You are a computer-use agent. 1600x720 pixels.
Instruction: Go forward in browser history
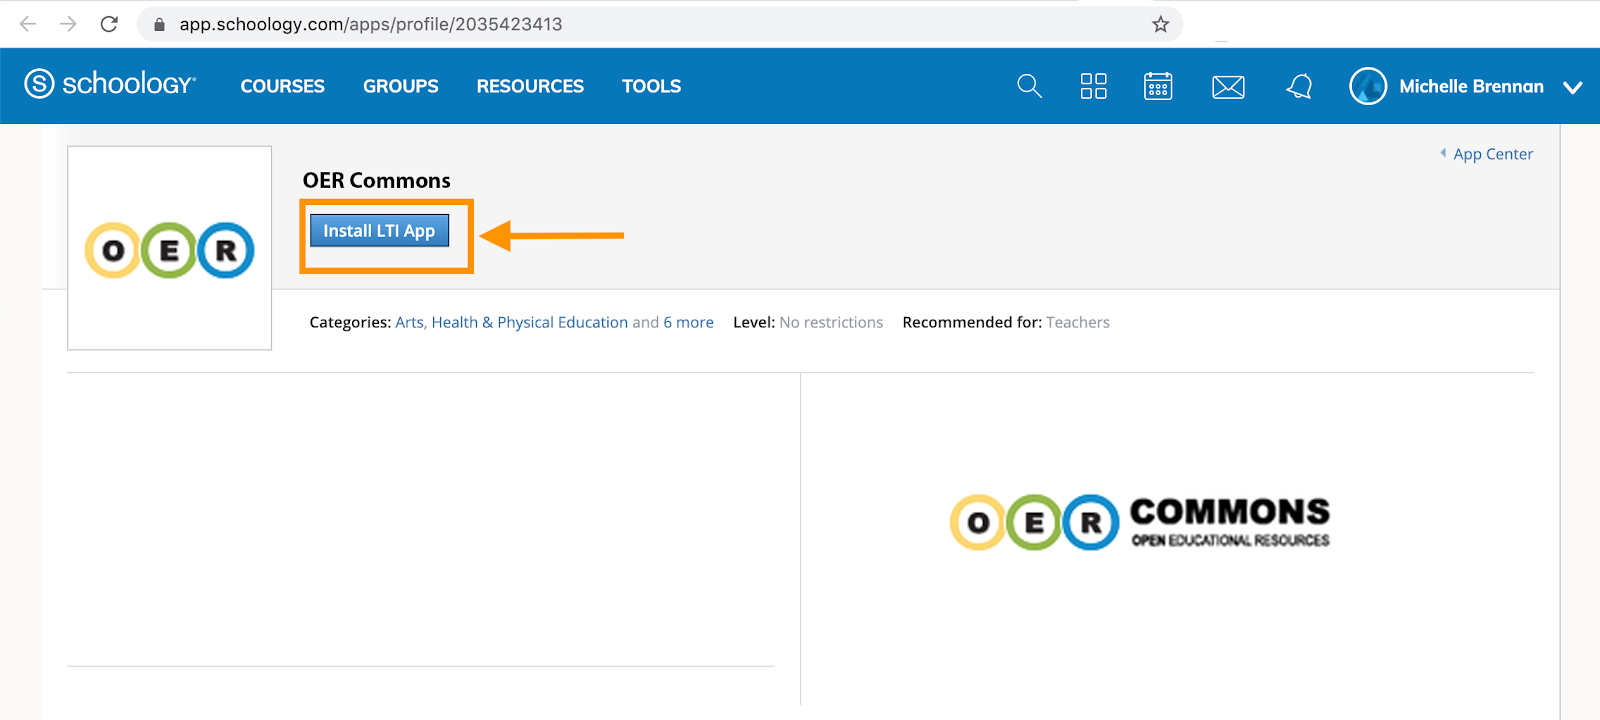68,24
